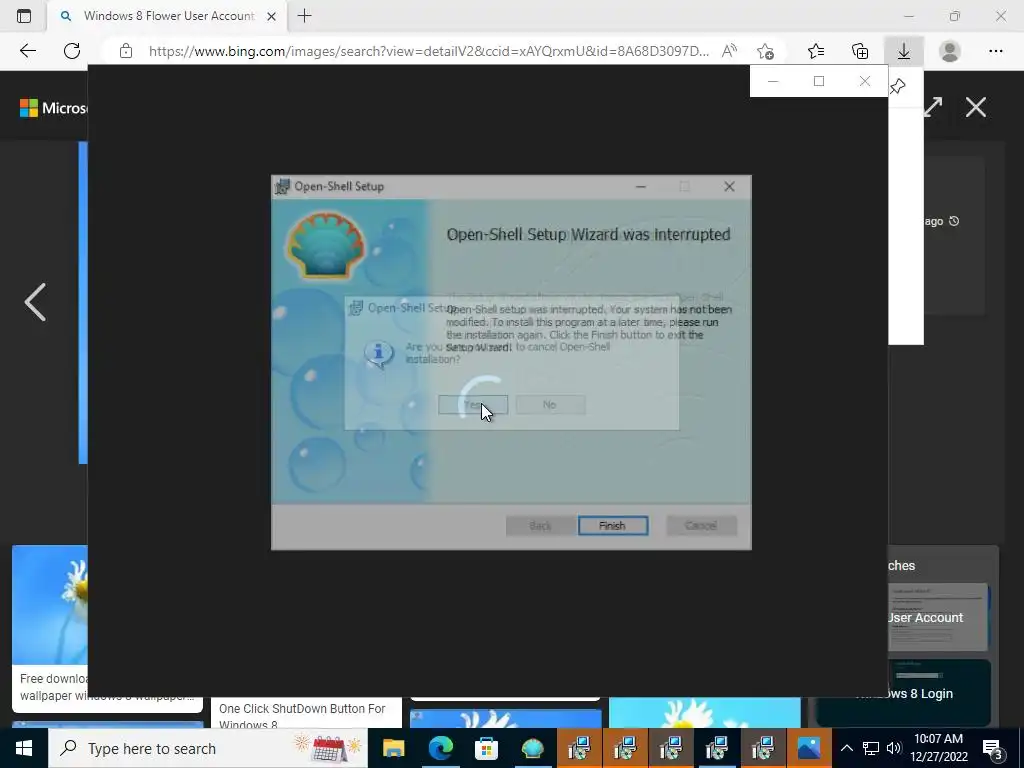
Task: Minimize the white overlay window control
Action: (x=773, y=81)
